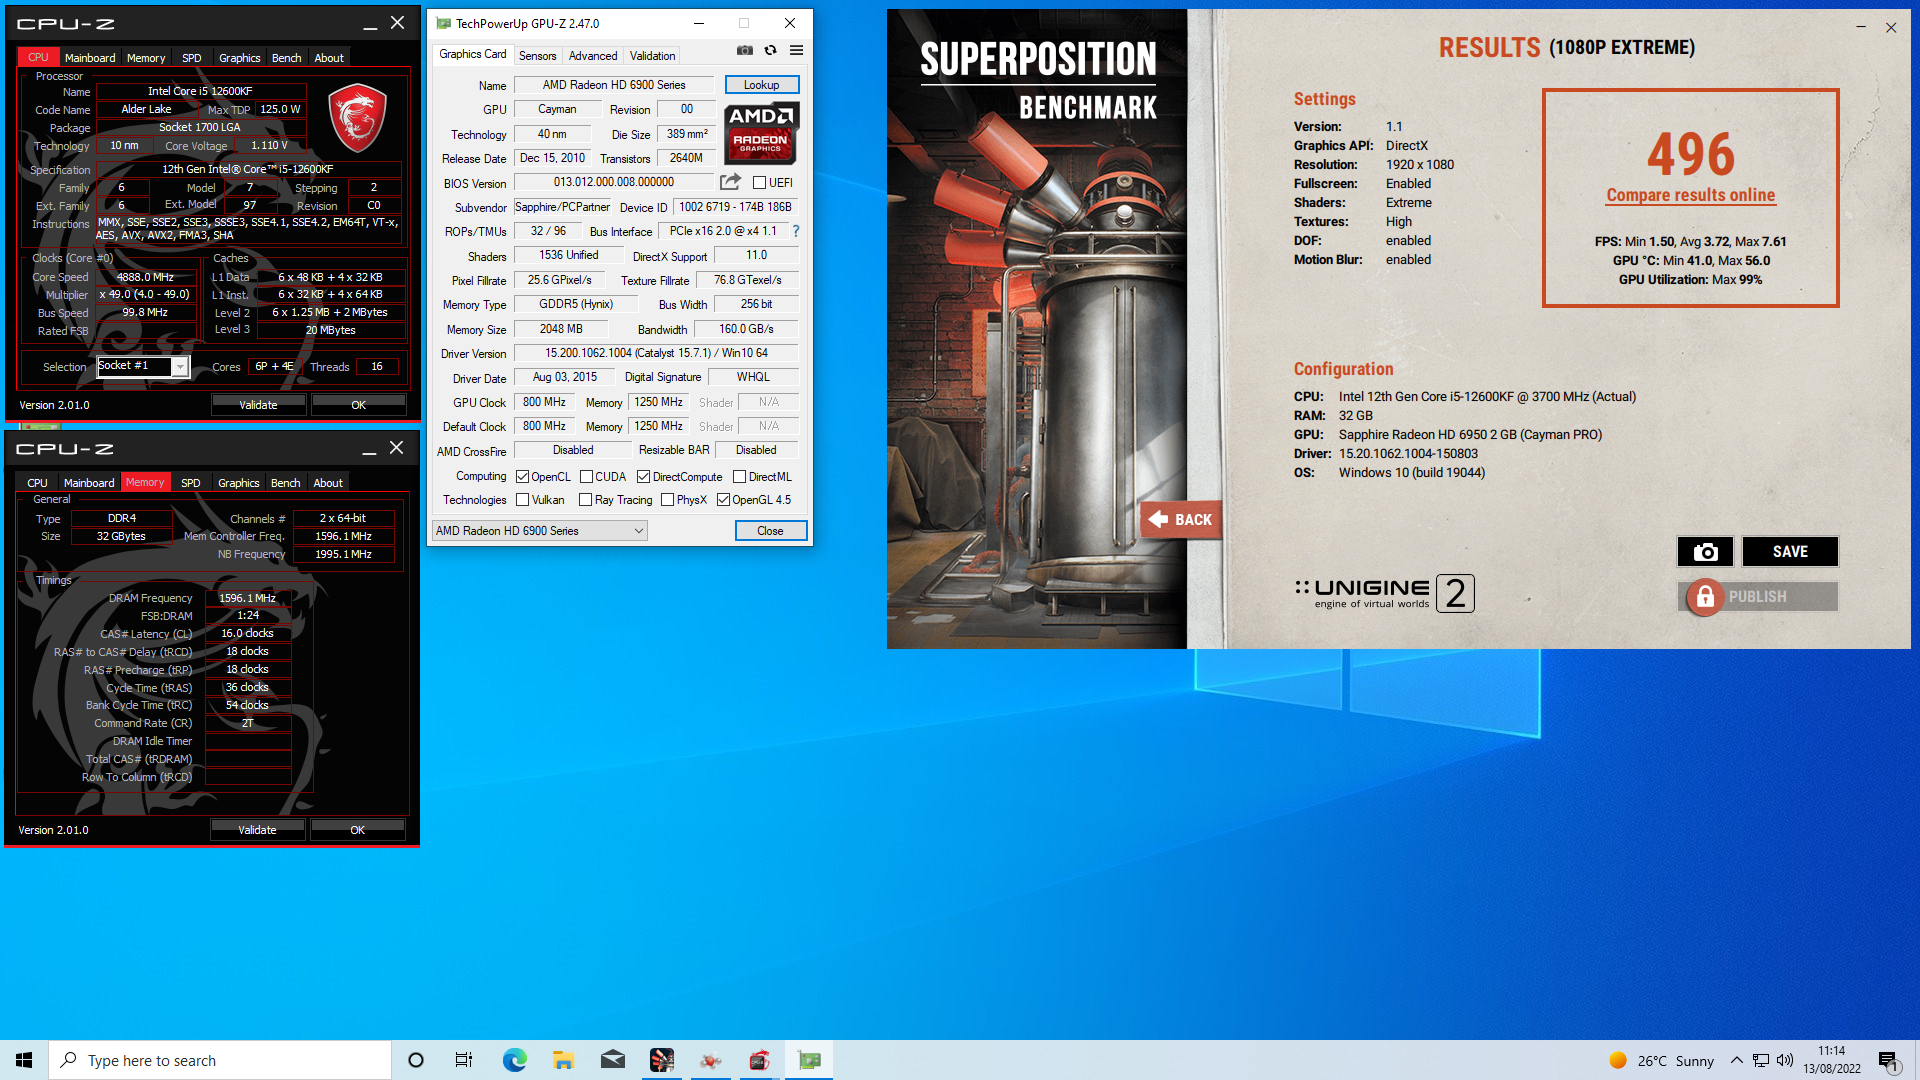The height and width of the screenshot is (1080, 1920).
Task: Click Validate in the bottom CPU-Z window
Action: [x=257, y=830]
